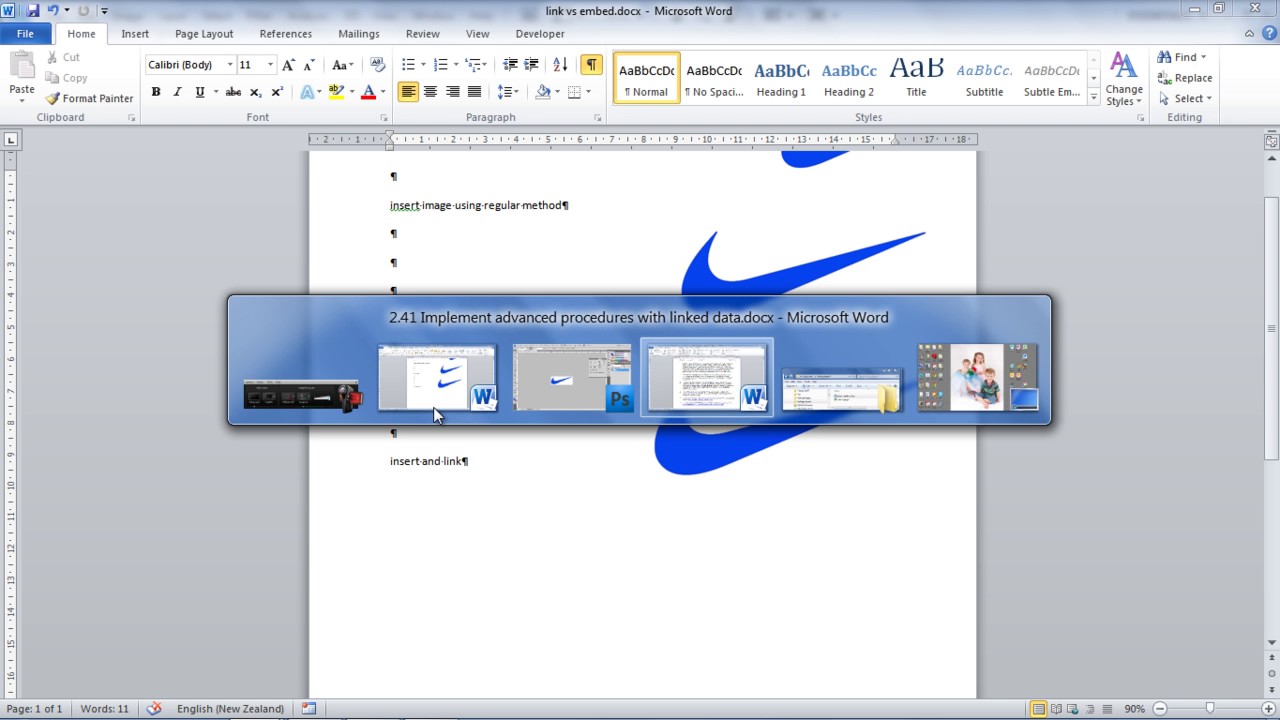The width and height of the screenshot is (1280, 720).
Task: Click the zoom slider handle
Action: (1209, 709)
